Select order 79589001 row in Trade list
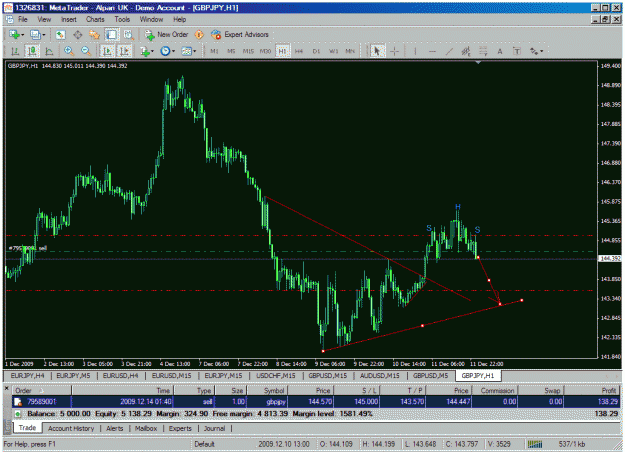This screenshot has width=625, height=452. tap(316, 401)
